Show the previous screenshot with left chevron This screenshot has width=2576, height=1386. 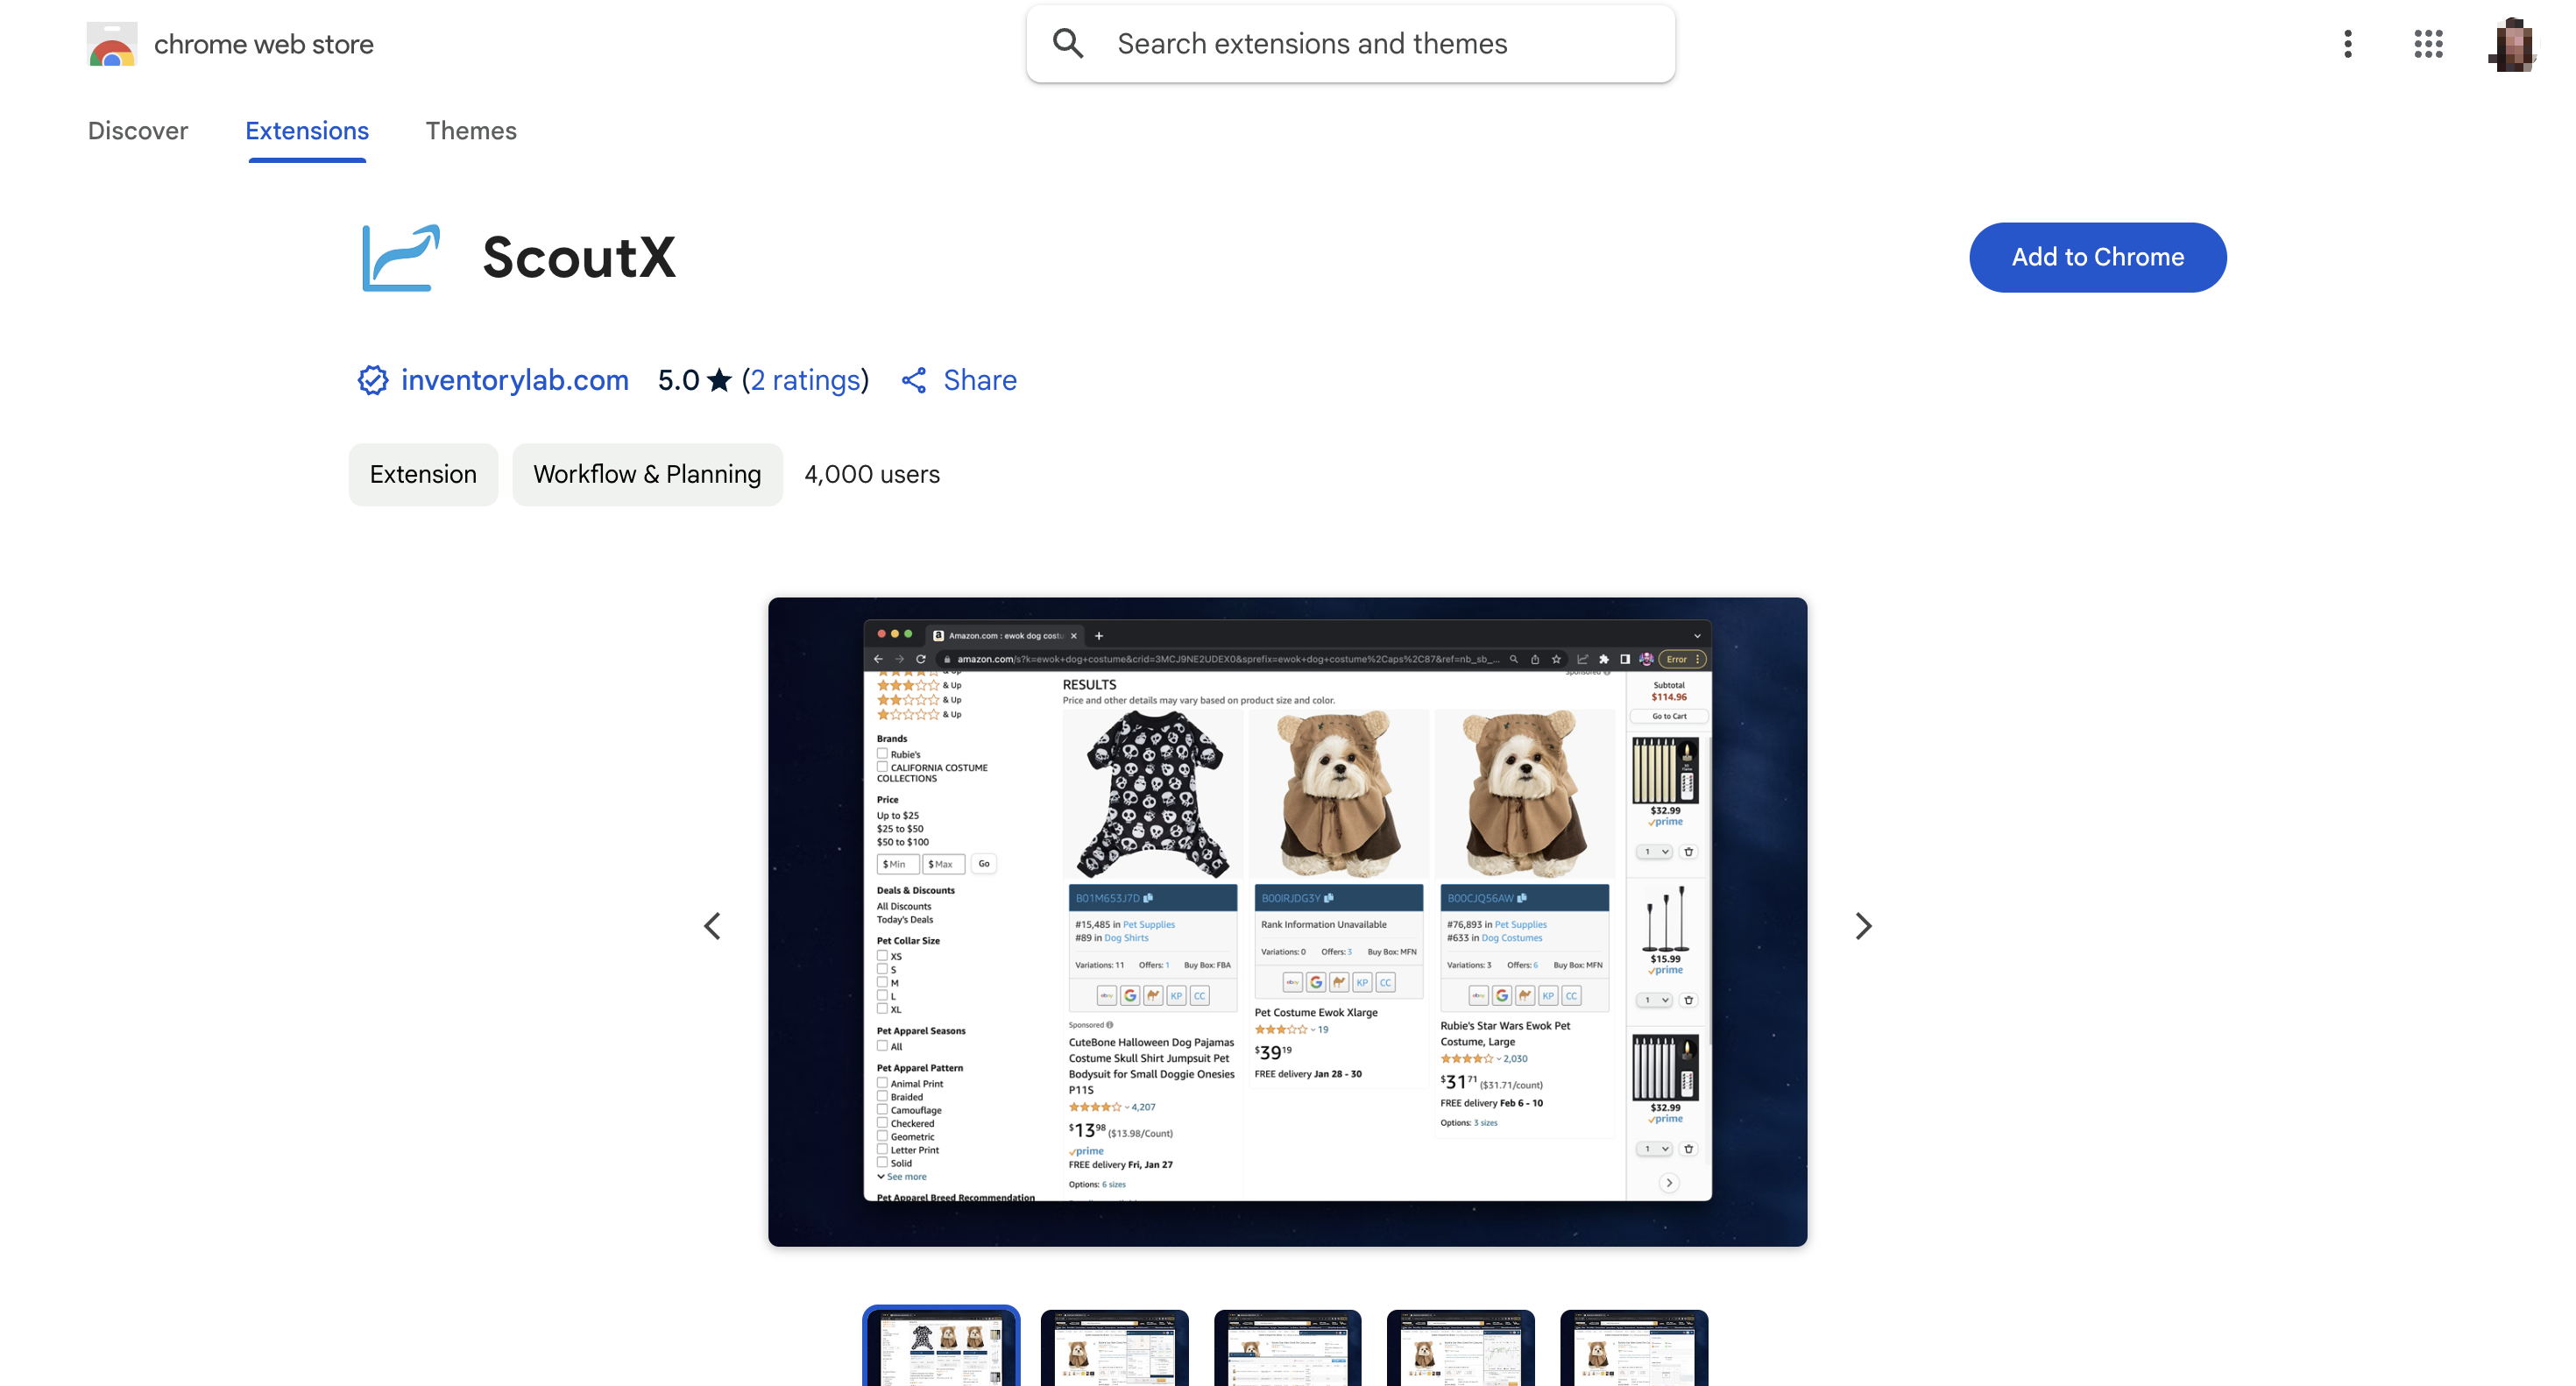tap(712, 926)
